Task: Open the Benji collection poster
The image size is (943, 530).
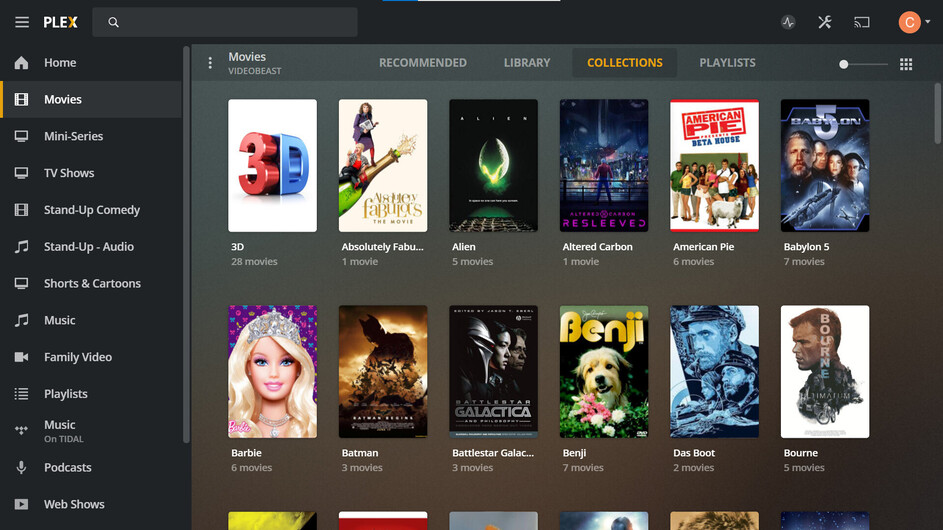Action: click(604, 371)
